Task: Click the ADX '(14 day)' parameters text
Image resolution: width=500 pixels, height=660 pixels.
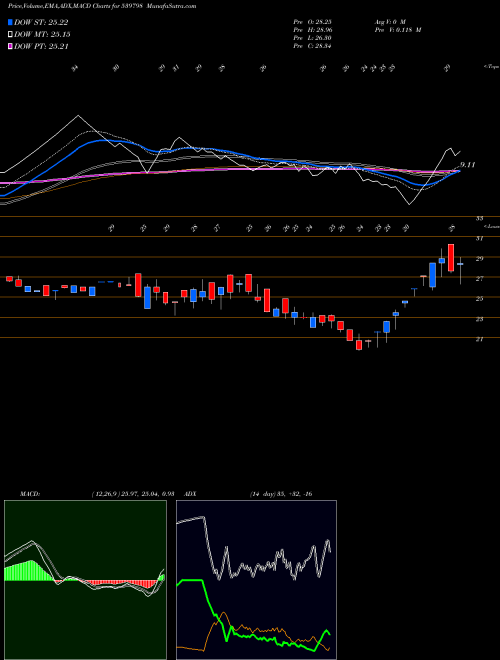Action: coord(262,494)
